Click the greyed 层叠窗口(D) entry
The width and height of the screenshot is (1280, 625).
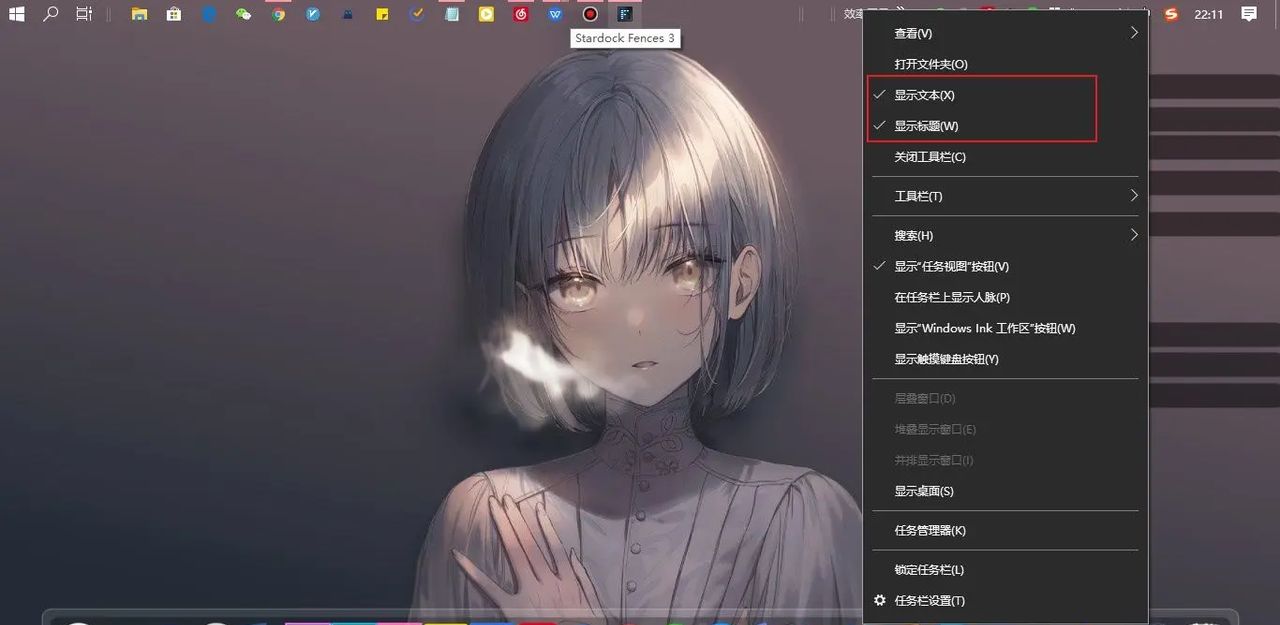tap(1005, 398)
